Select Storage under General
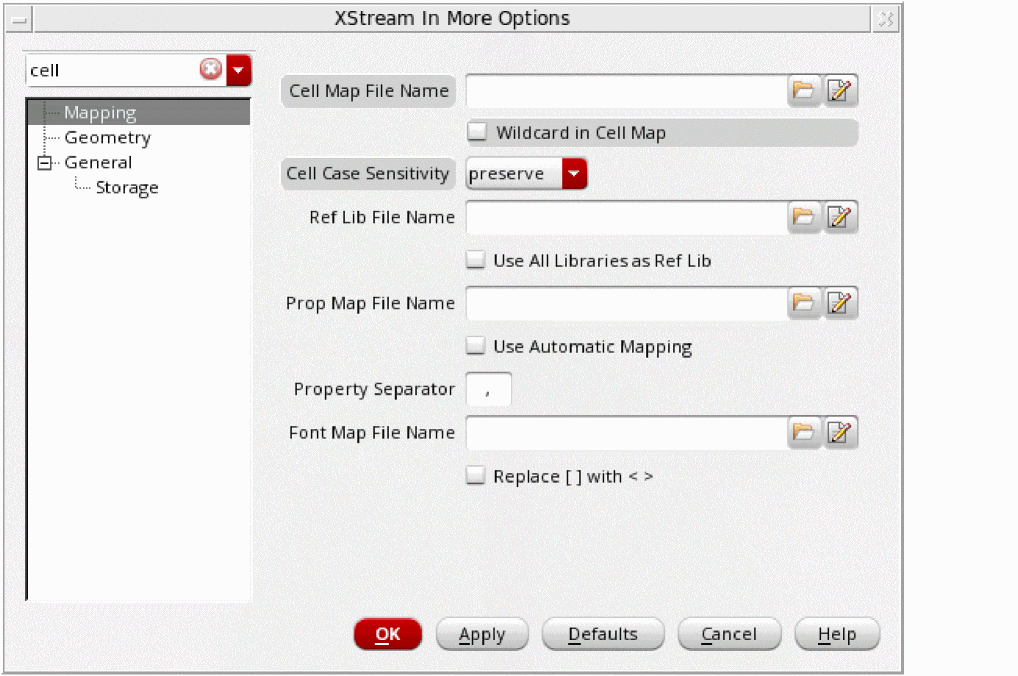This screenshot has width=1018, height=676. [127, 188]
